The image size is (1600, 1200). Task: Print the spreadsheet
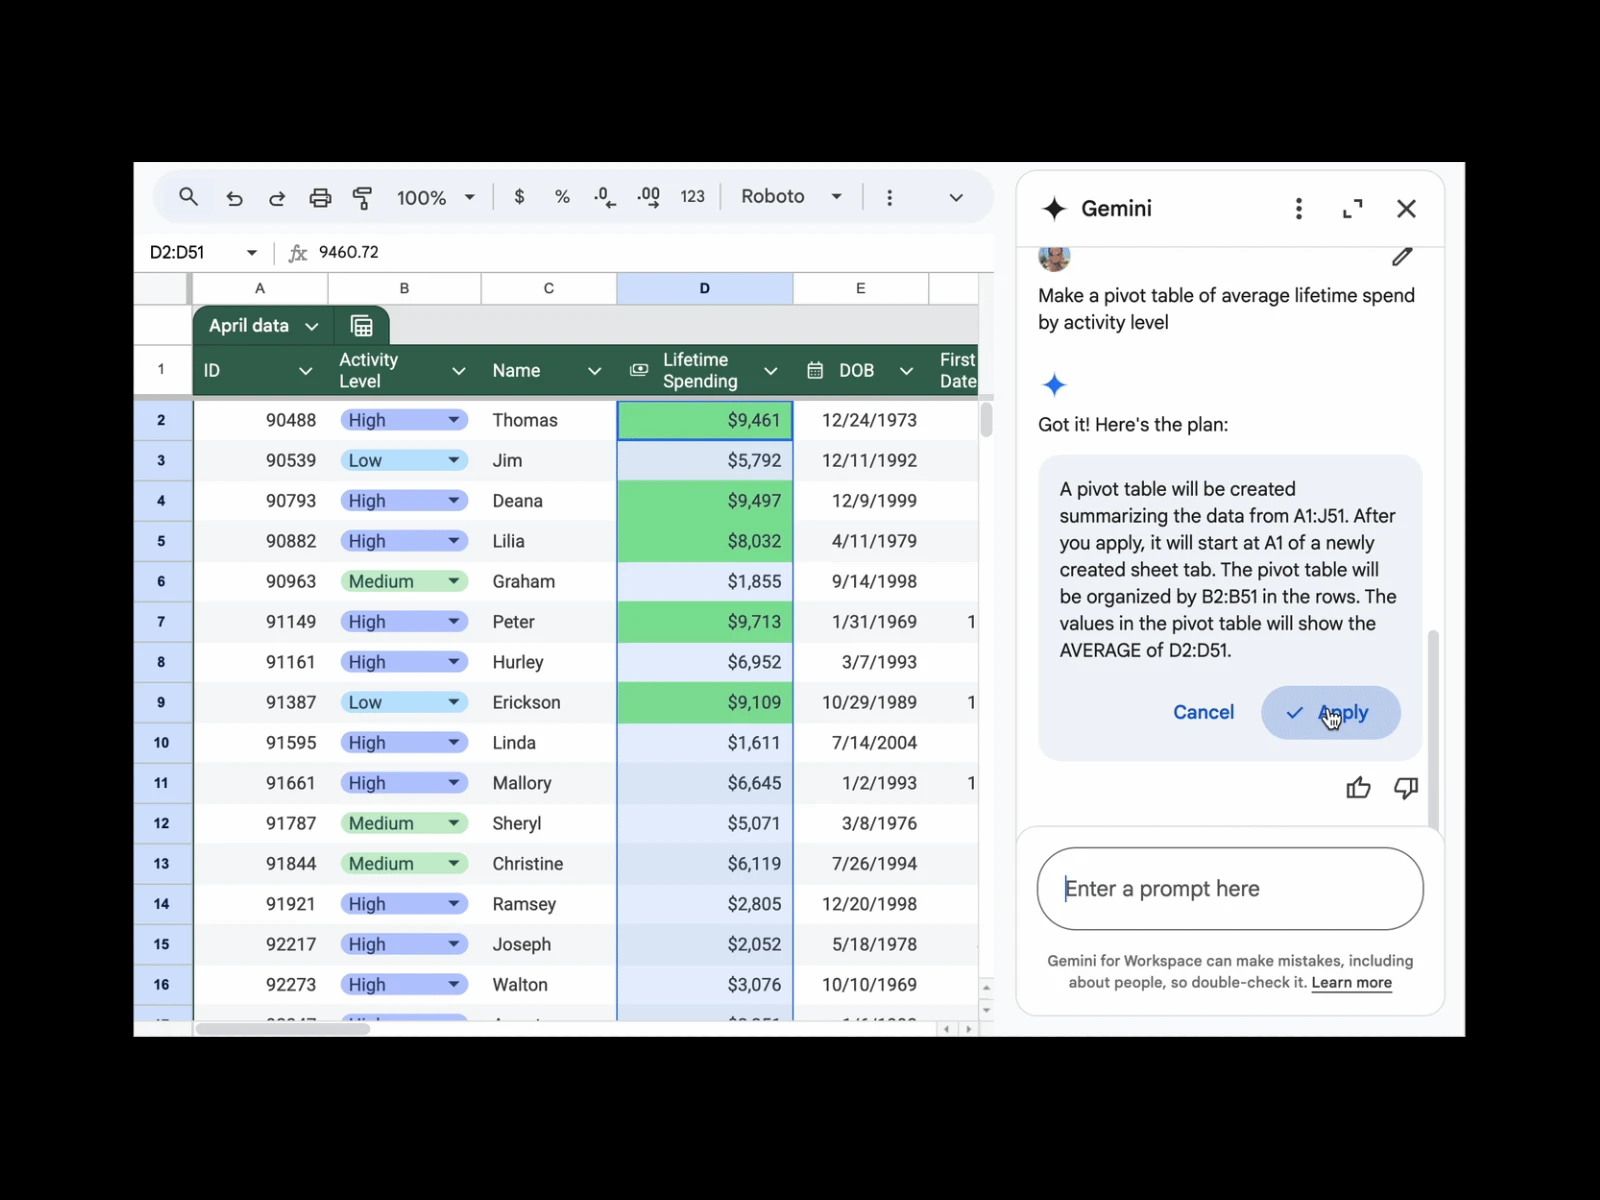click(320, 198)
